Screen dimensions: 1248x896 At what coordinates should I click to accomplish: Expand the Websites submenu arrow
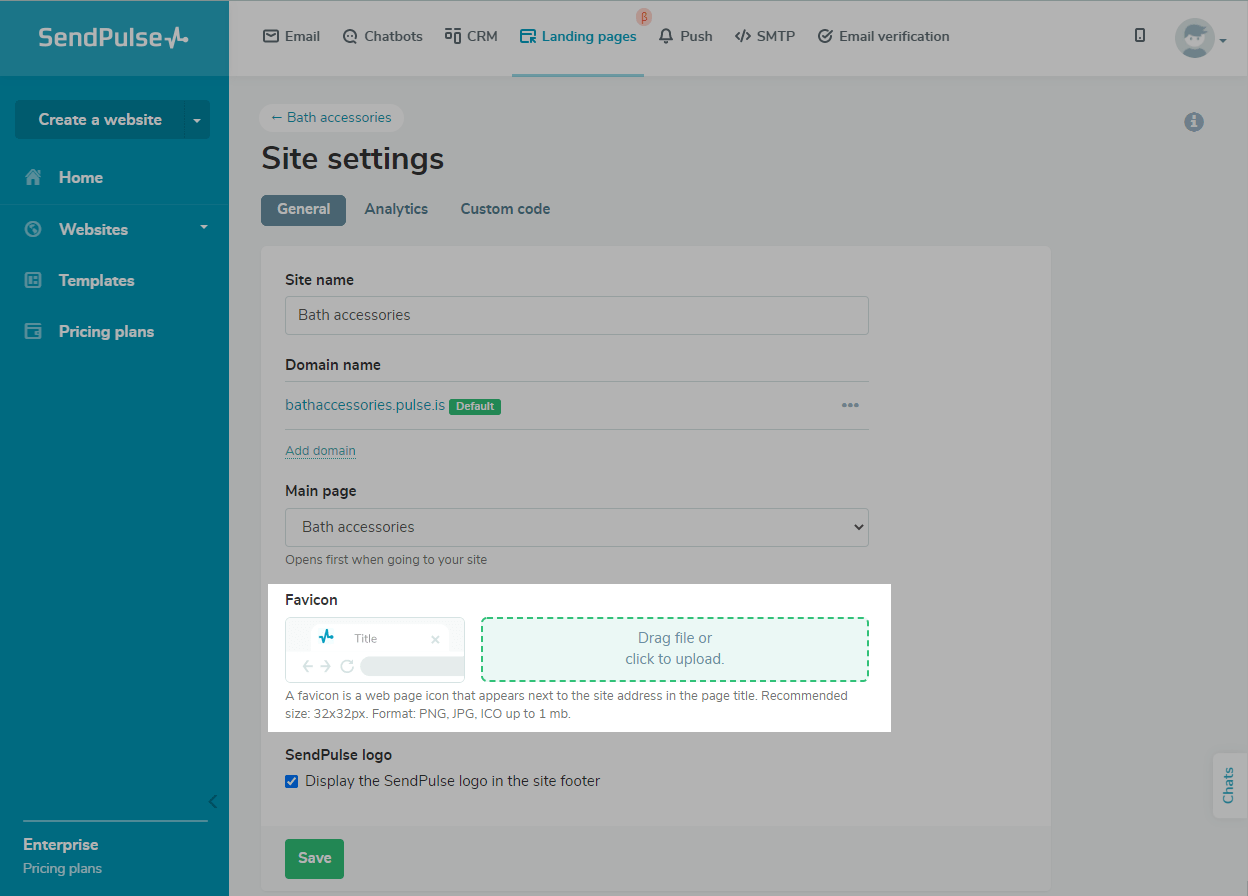[204, 227]
